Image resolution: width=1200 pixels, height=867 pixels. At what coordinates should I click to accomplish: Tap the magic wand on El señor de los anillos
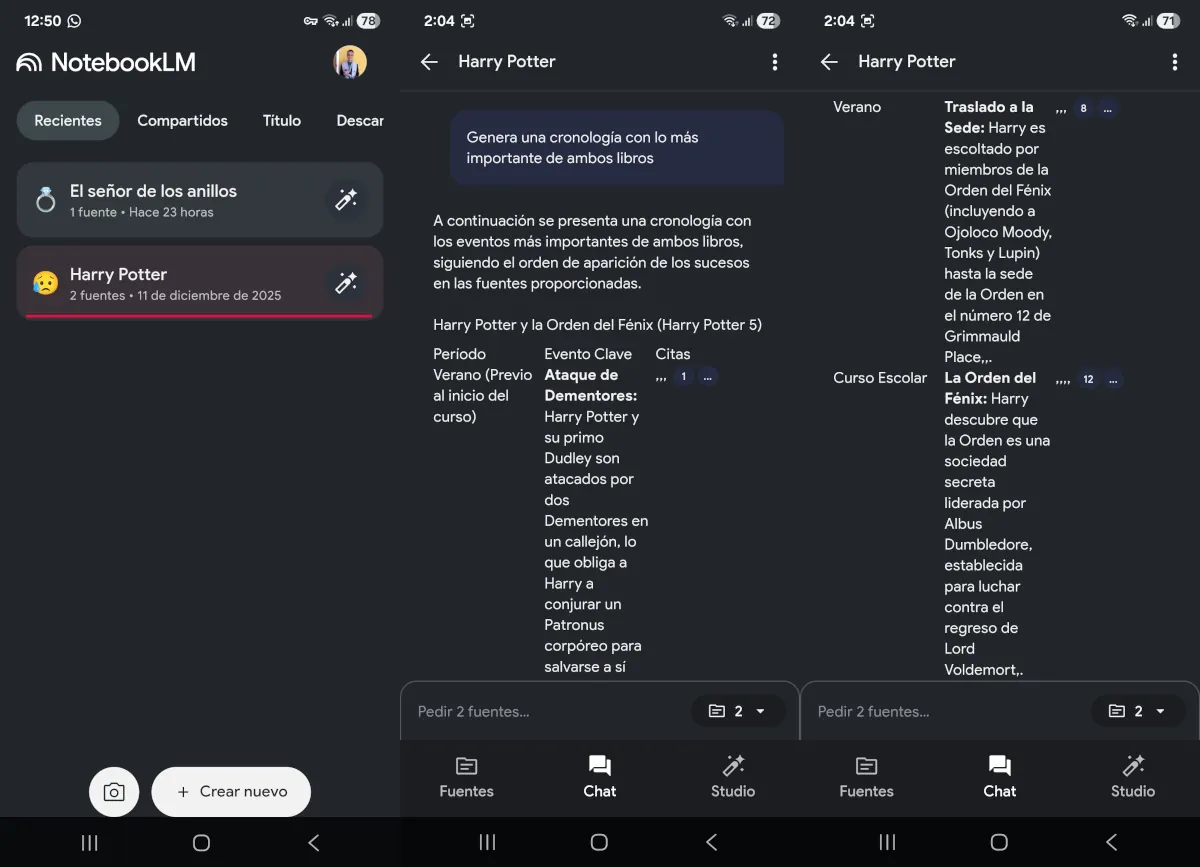point(346,199)
